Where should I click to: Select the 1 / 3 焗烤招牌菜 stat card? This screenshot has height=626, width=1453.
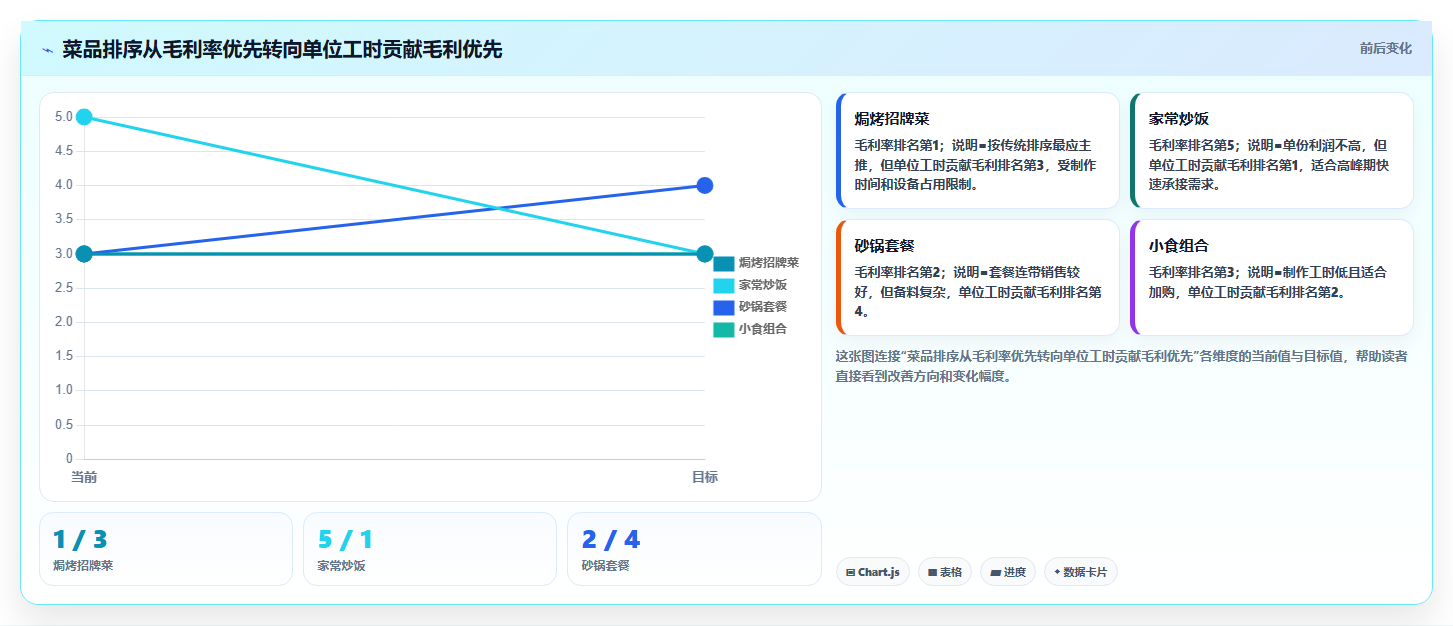(166, 549)
